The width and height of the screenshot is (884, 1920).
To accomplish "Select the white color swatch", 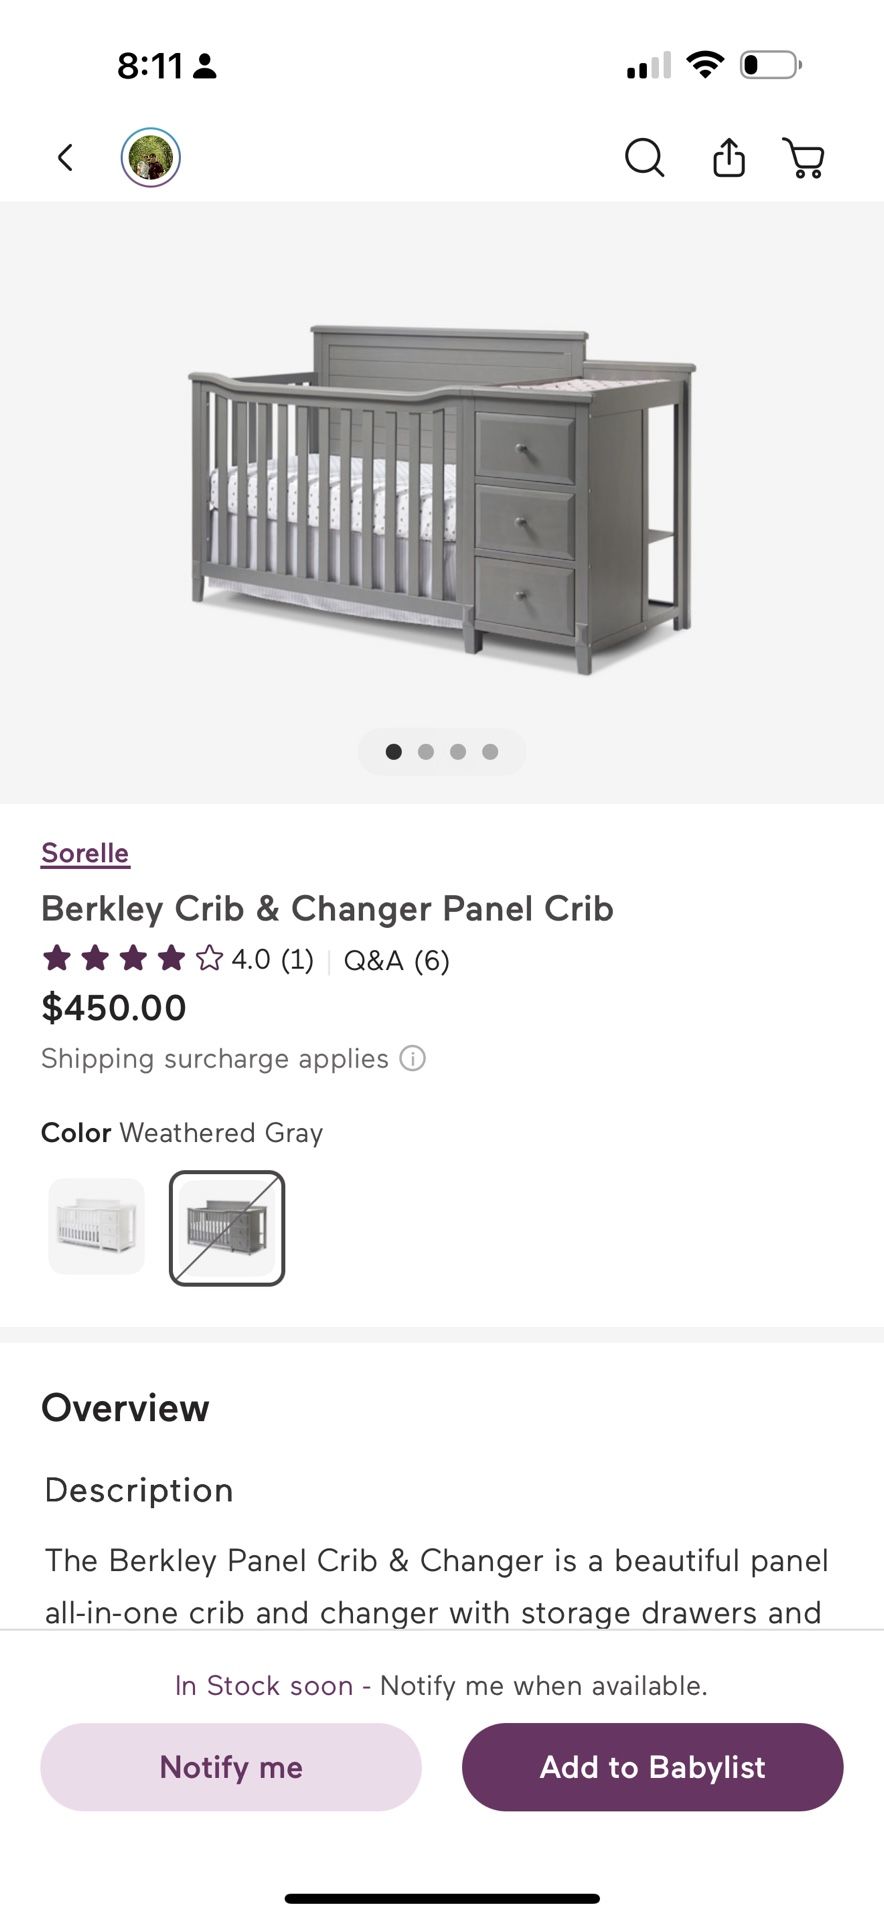I will point(97,1227).
